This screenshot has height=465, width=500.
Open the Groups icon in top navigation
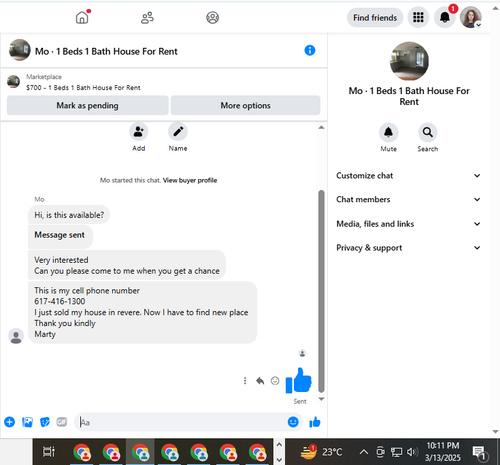[x=212, y=18]
